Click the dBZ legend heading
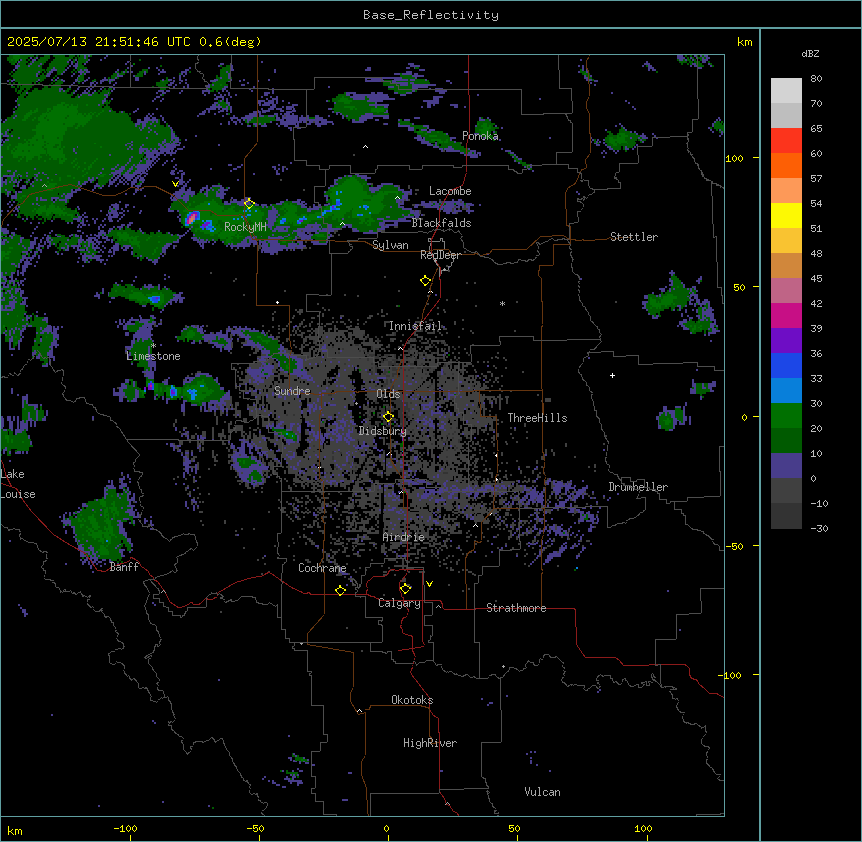 (810, 54)
